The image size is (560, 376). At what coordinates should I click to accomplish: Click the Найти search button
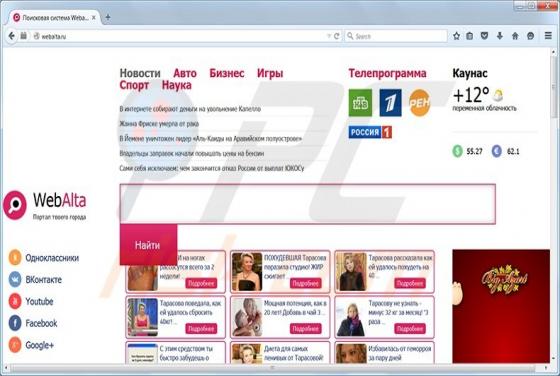pos(148,245)
